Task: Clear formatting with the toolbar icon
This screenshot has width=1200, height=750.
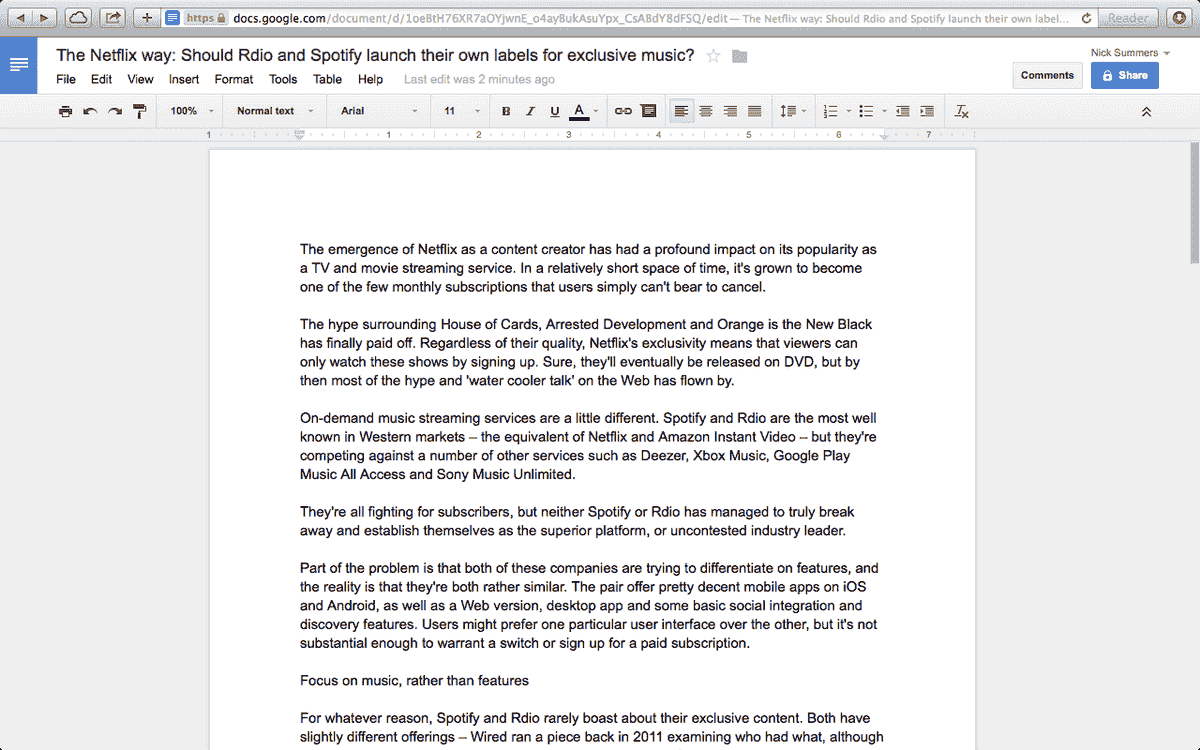Action: tap(961, 111)
